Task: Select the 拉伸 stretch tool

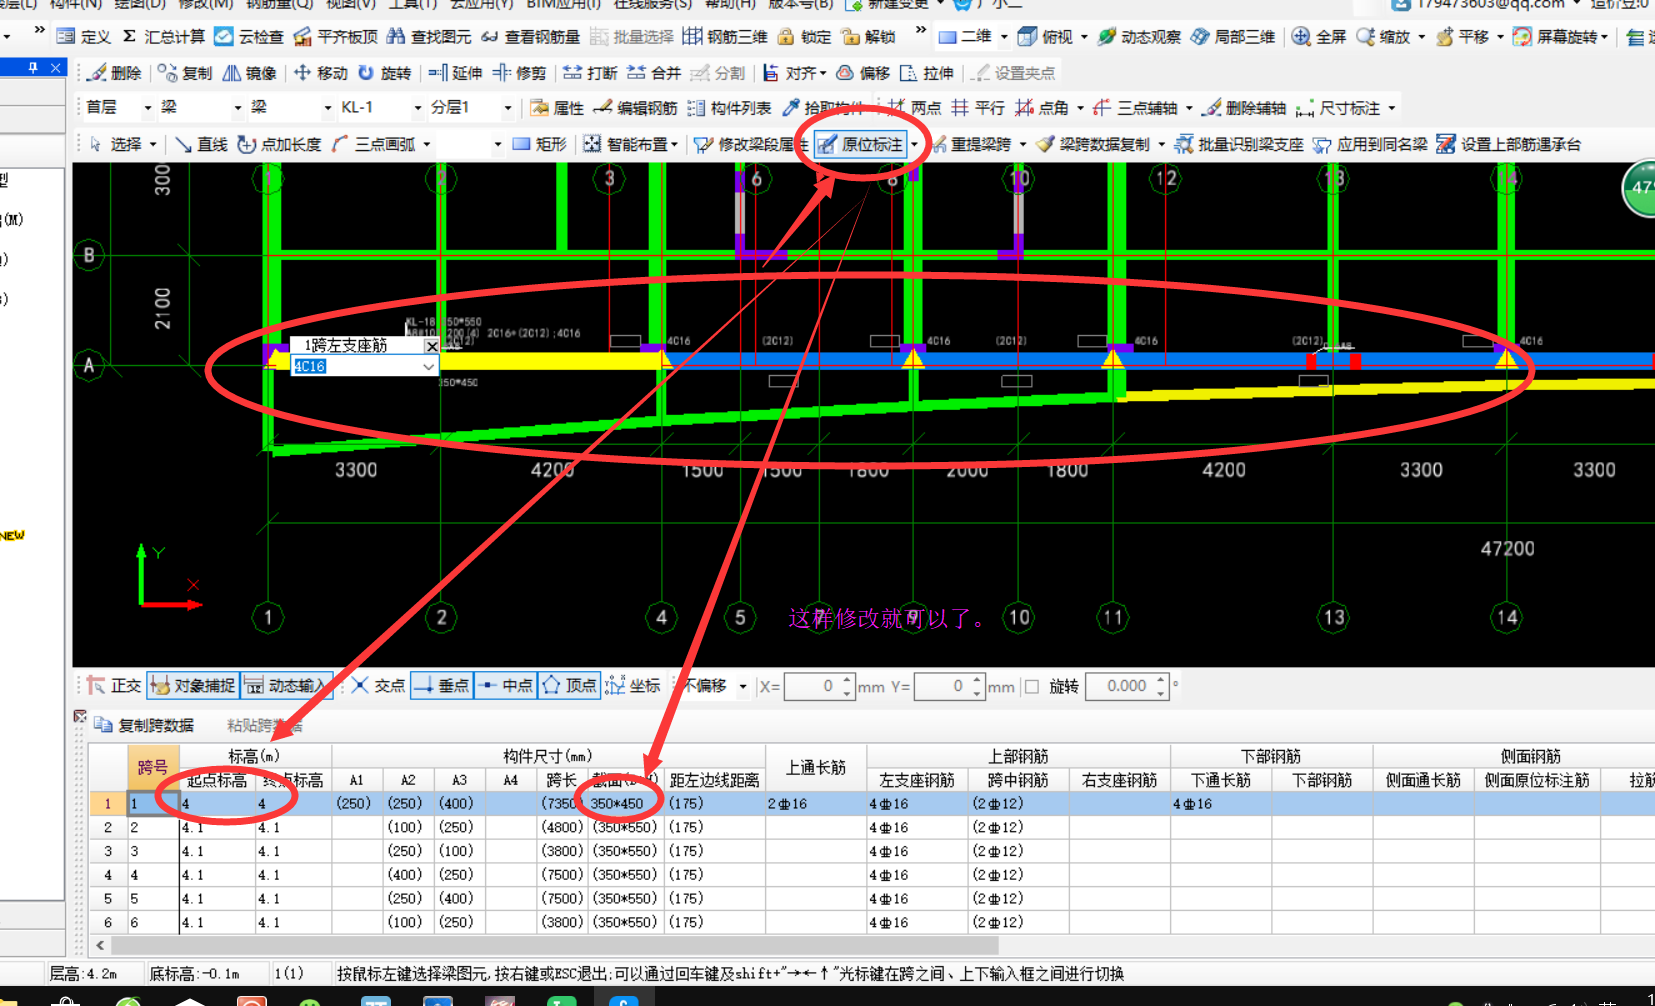Action: coord(927,73)
